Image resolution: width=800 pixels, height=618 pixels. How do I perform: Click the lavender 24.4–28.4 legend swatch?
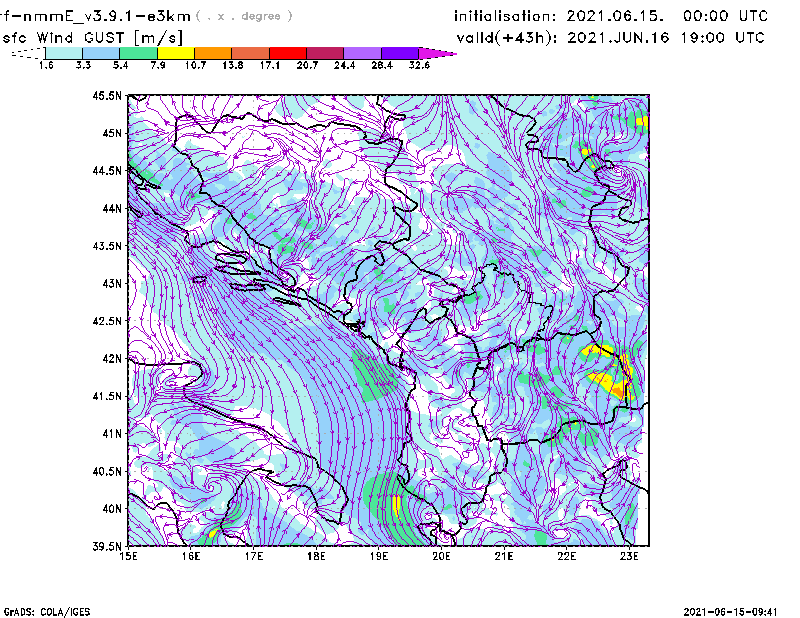coord(362,53)
